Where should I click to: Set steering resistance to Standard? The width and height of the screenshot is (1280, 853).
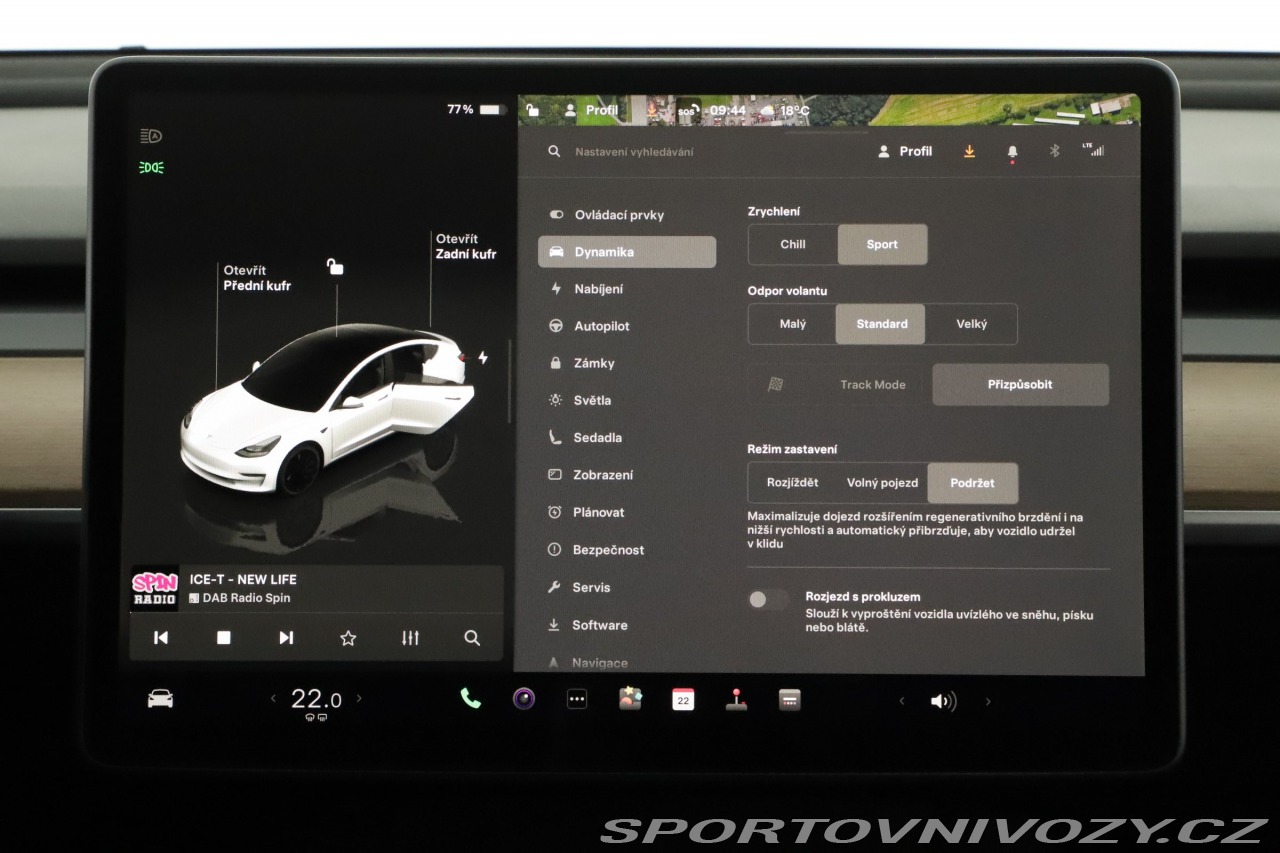[881, 324]
